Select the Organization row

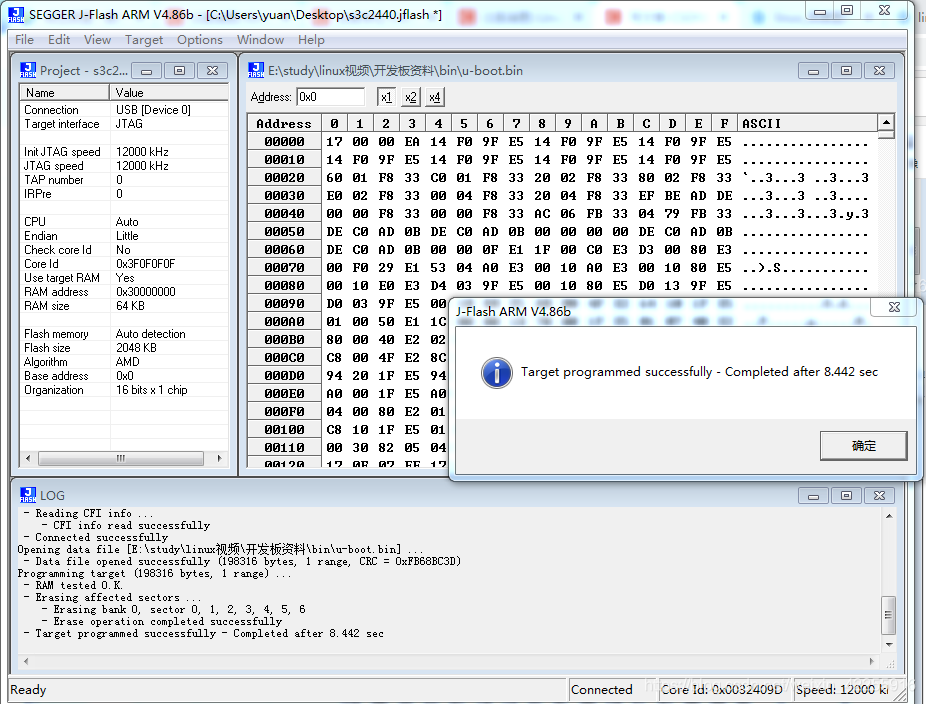tap(124, 390)
